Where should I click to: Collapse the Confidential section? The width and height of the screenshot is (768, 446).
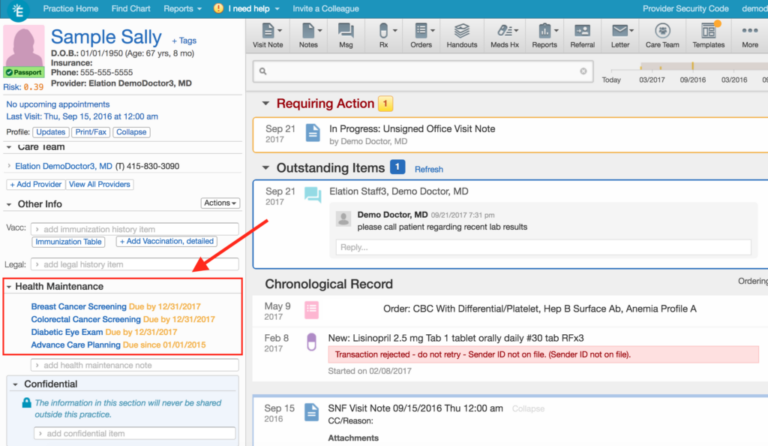[x=15, y=384]
